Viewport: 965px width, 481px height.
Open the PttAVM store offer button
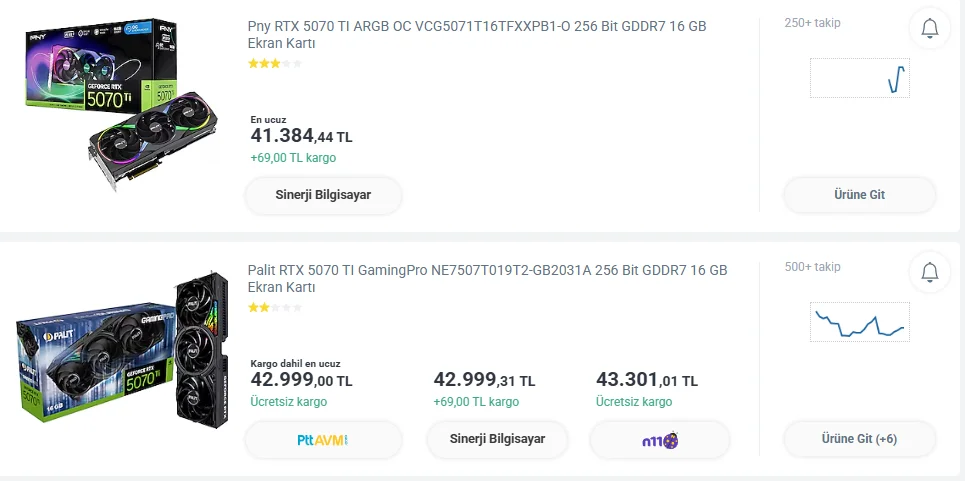323,439
